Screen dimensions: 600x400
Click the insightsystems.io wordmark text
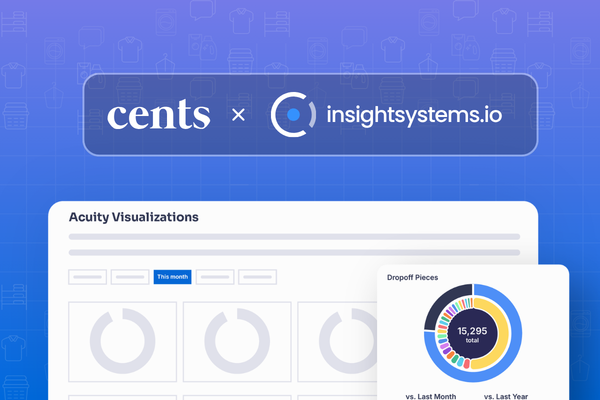click(x=414, y=115)
